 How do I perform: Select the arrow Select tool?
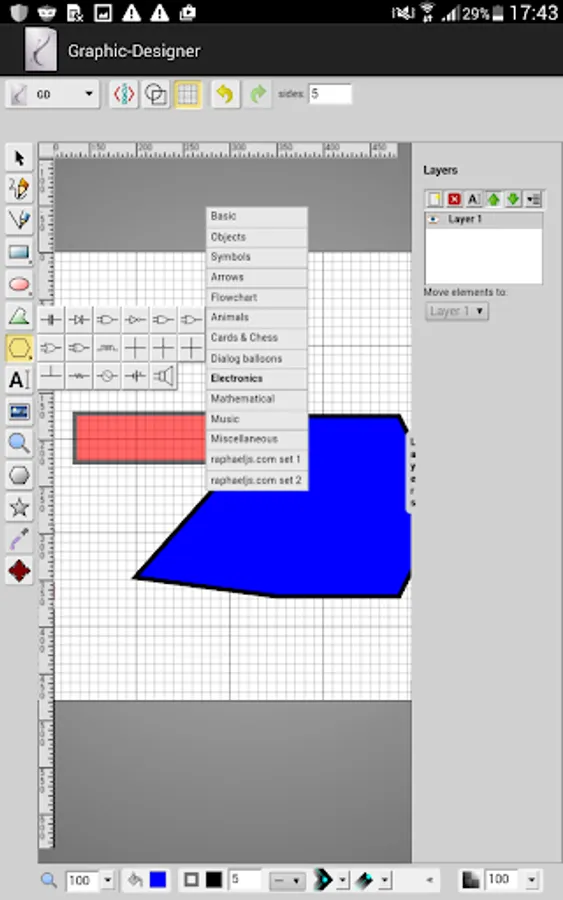(x=19, y=158)
